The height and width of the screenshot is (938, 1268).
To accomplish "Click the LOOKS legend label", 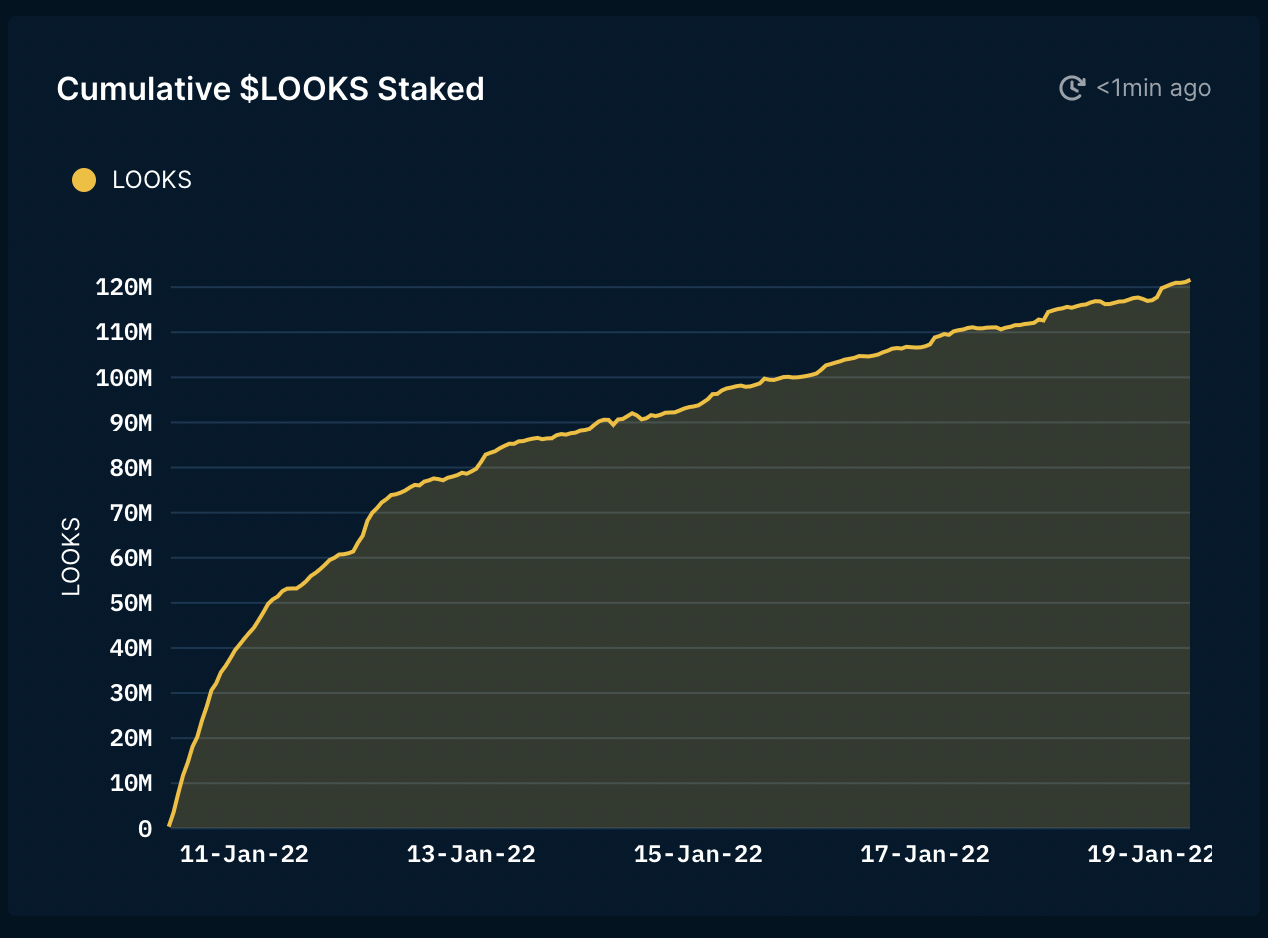I will [152, 180].
